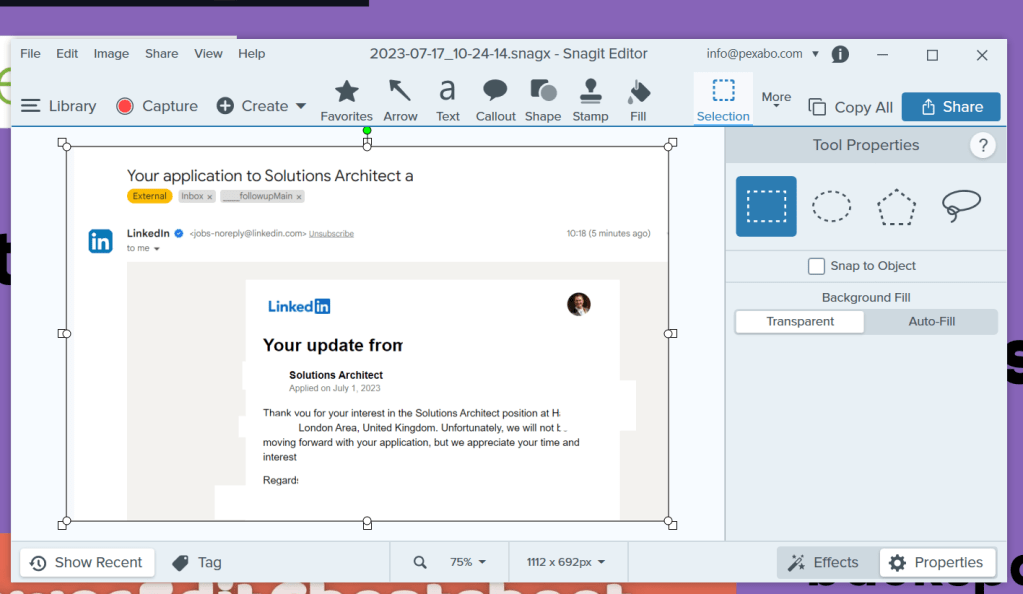Select the Fill tool
This screenshot has width=1023, height=594.
tap(638, 101)
